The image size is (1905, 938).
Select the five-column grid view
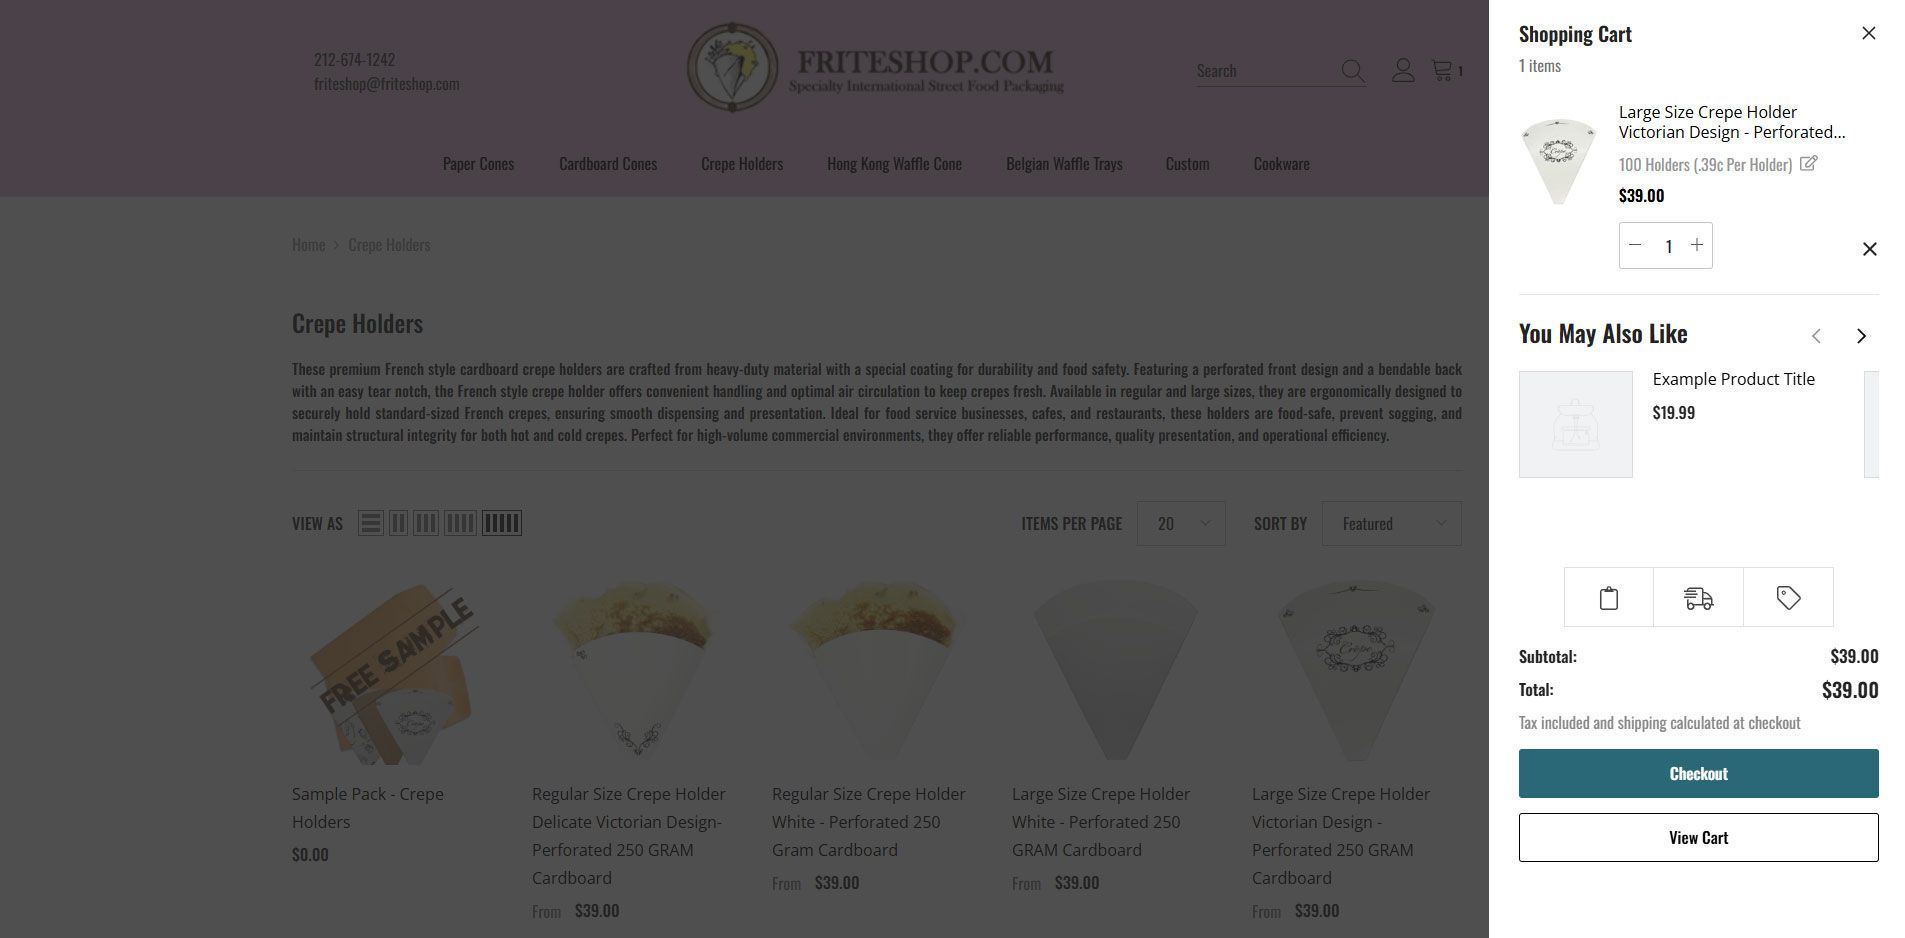tap(502, 523)
